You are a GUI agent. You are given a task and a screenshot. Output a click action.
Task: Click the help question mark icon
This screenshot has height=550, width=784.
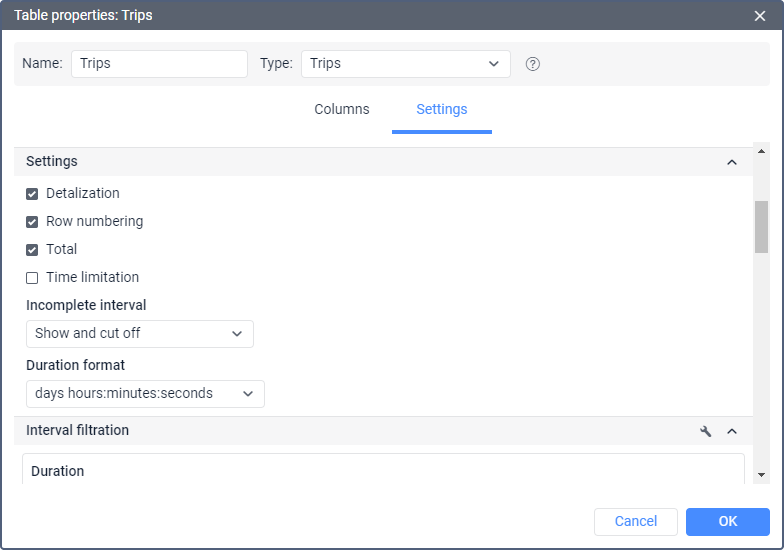coord(533,64)
